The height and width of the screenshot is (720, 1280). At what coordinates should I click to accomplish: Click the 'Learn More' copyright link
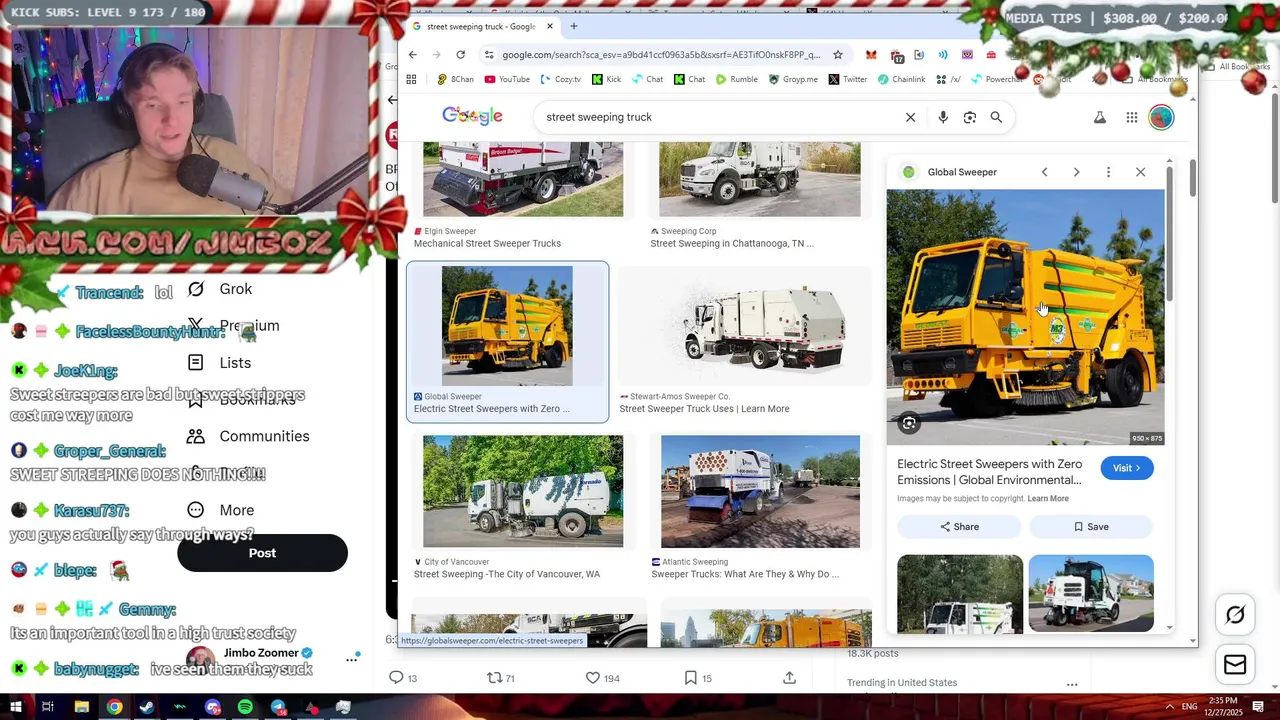click(x=1048, y=498)
